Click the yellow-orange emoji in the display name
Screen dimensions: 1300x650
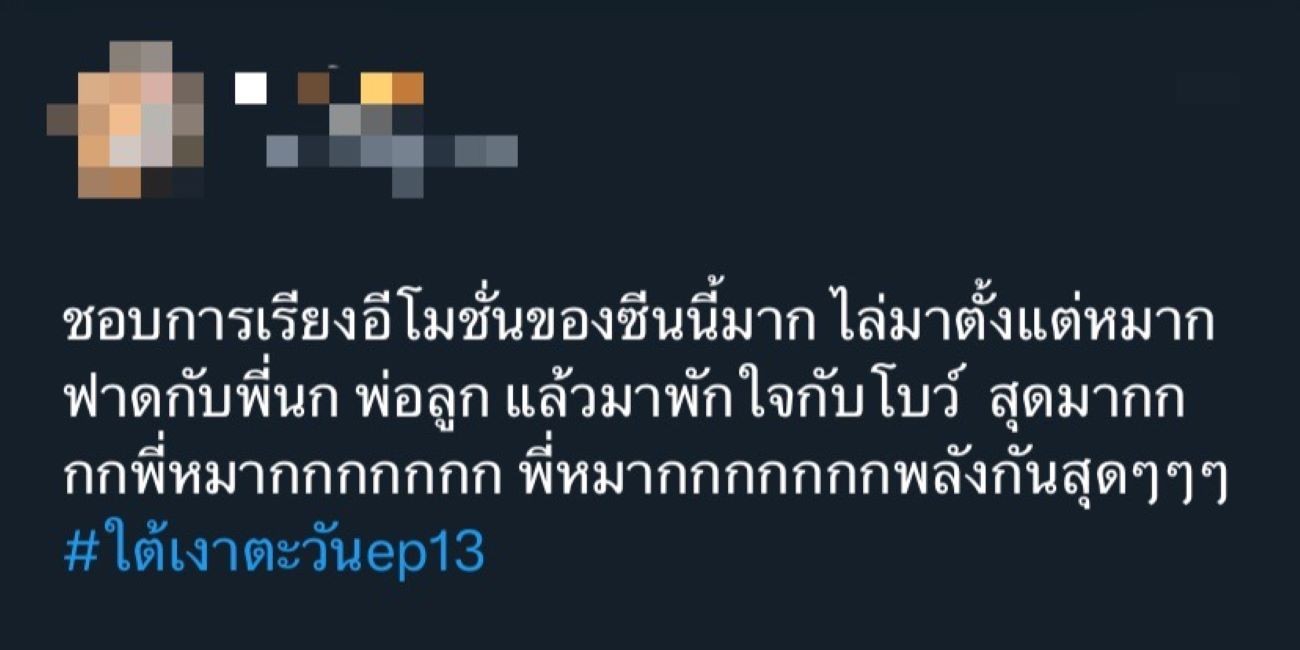pos(392,89)
